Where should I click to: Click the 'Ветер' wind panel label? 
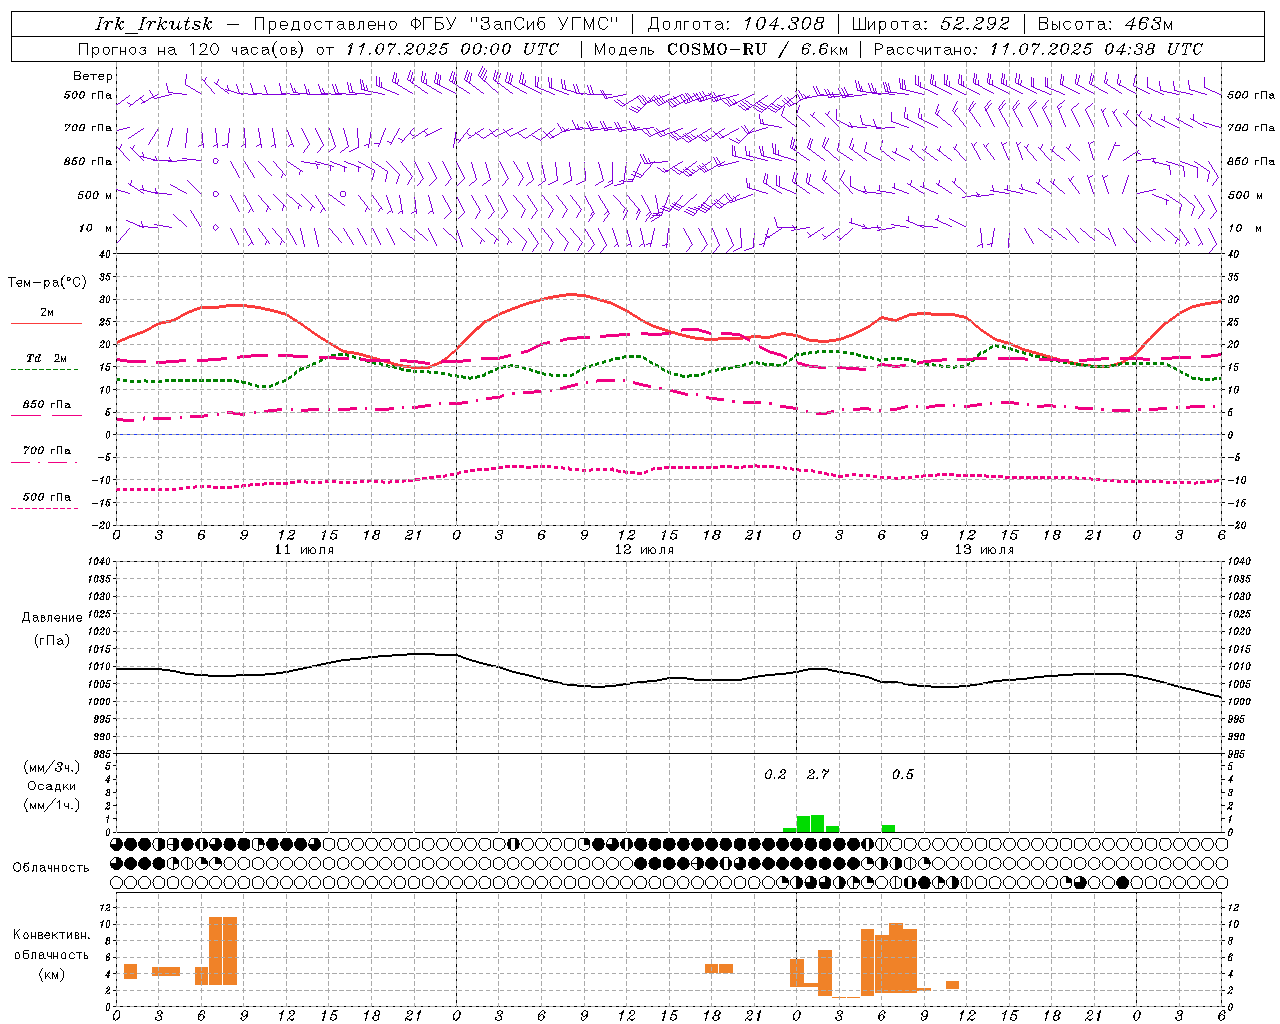tap(93, 76)
